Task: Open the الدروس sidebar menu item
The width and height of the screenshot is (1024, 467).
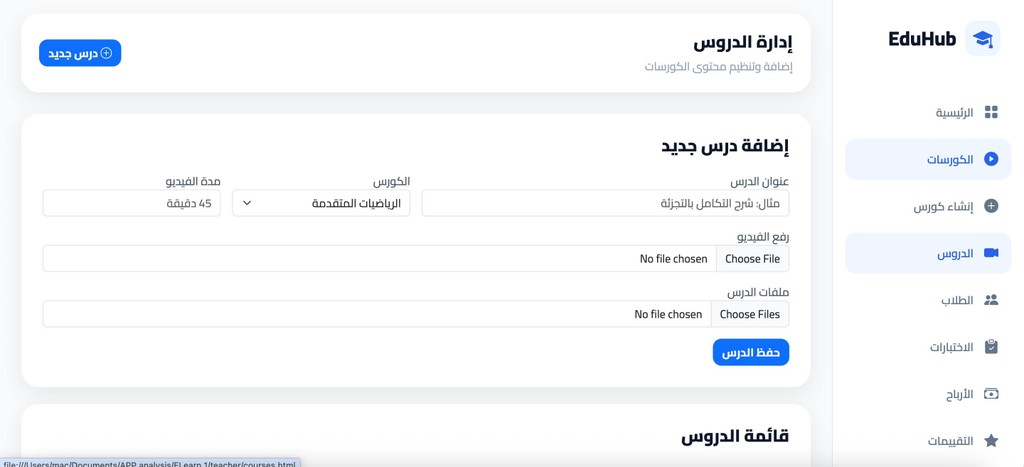Action: point(928,253)
